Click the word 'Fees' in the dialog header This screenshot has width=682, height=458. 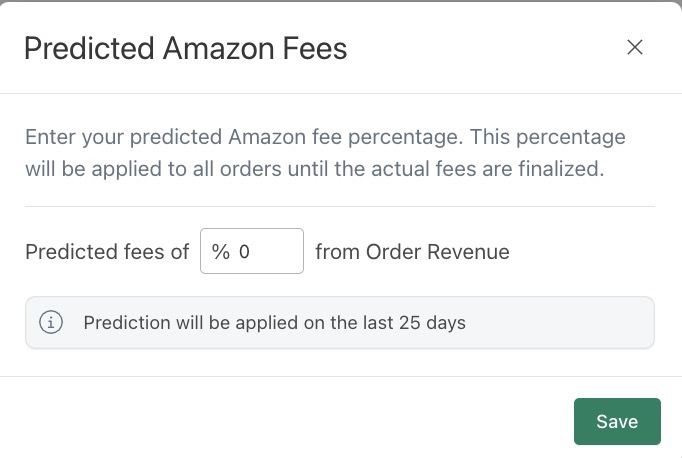click(315, 48)
